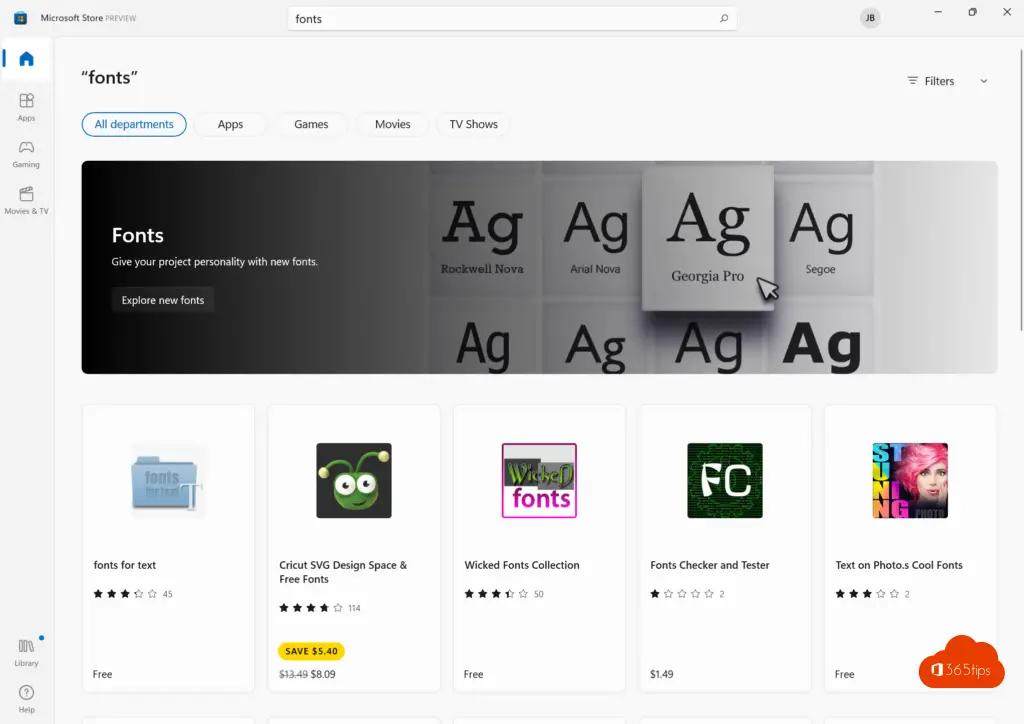Switch to the Apps filter tab
1024x724 pixels.
pyautogui.click(x=230, y=124)
